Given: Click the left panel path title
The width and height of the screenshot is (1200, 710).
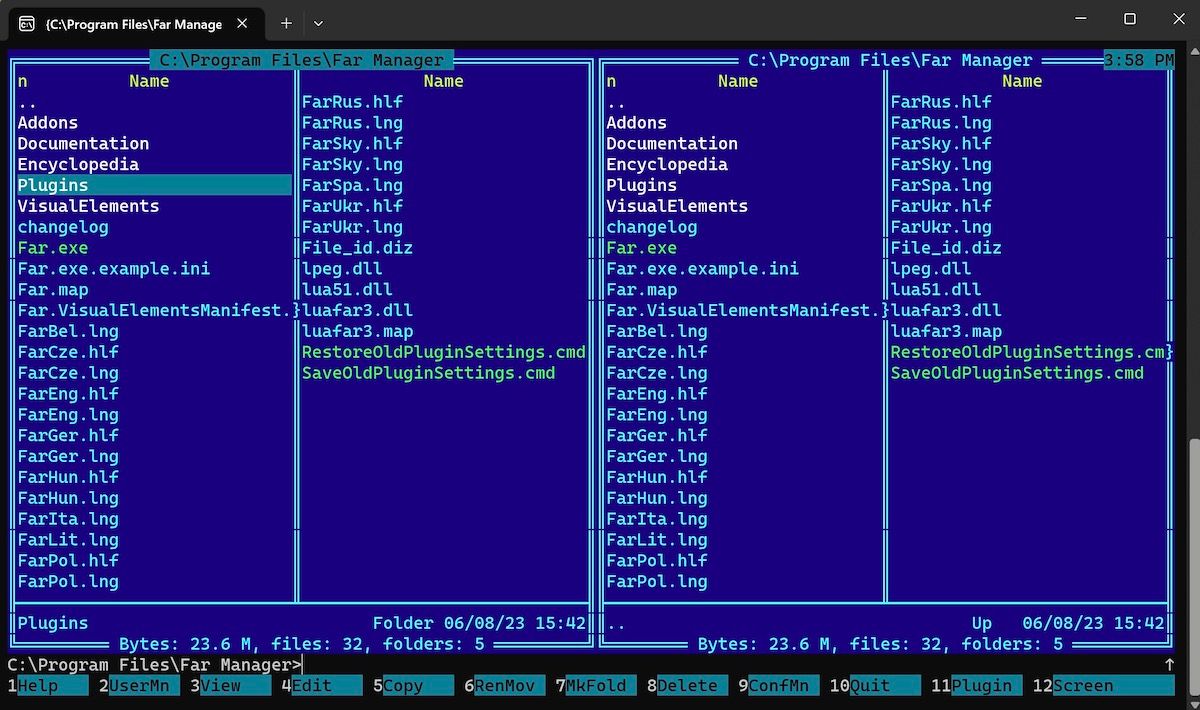Looking at the screenshot, I should (x=302, y=60).
